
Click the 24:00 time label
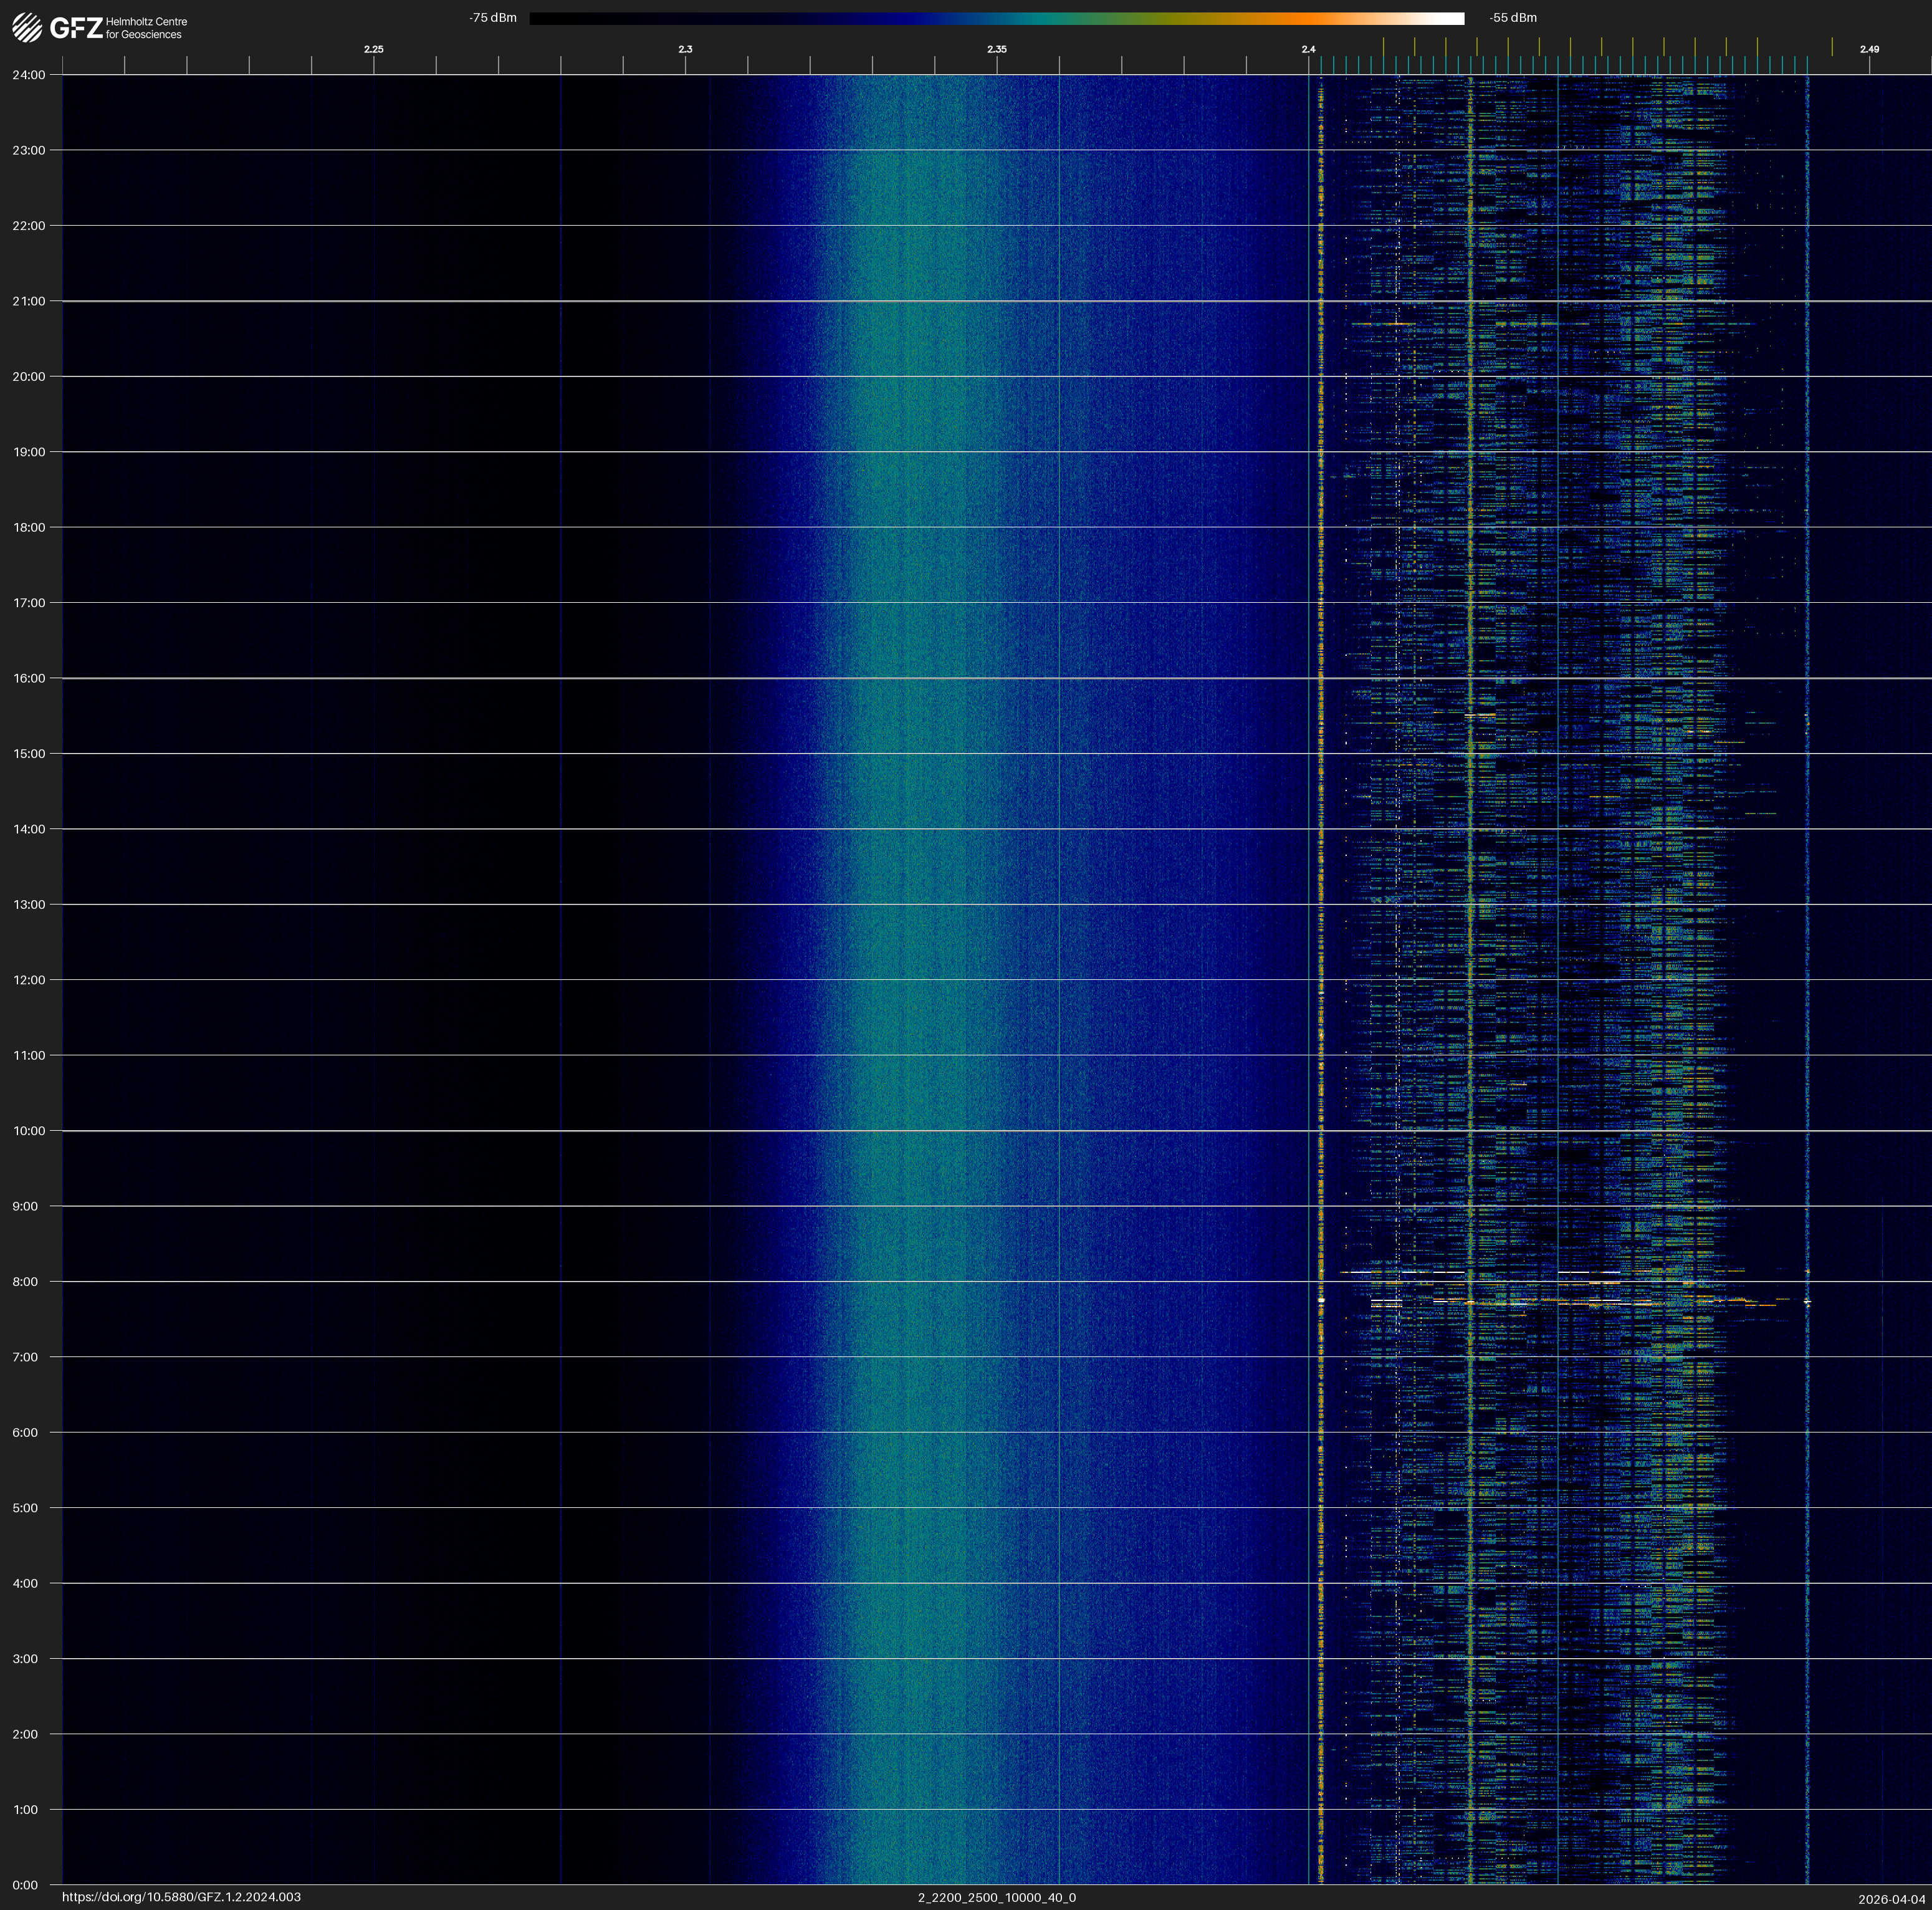29,75
